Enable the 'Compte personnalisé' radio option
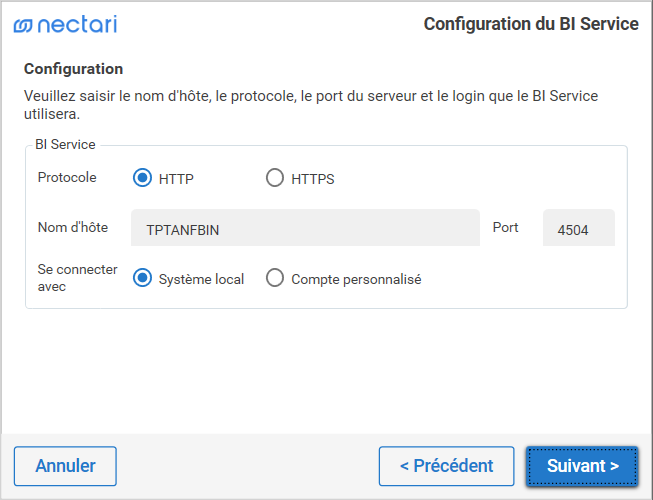The width and height of the screenshot is (653, 500). [x=275, y=279]
